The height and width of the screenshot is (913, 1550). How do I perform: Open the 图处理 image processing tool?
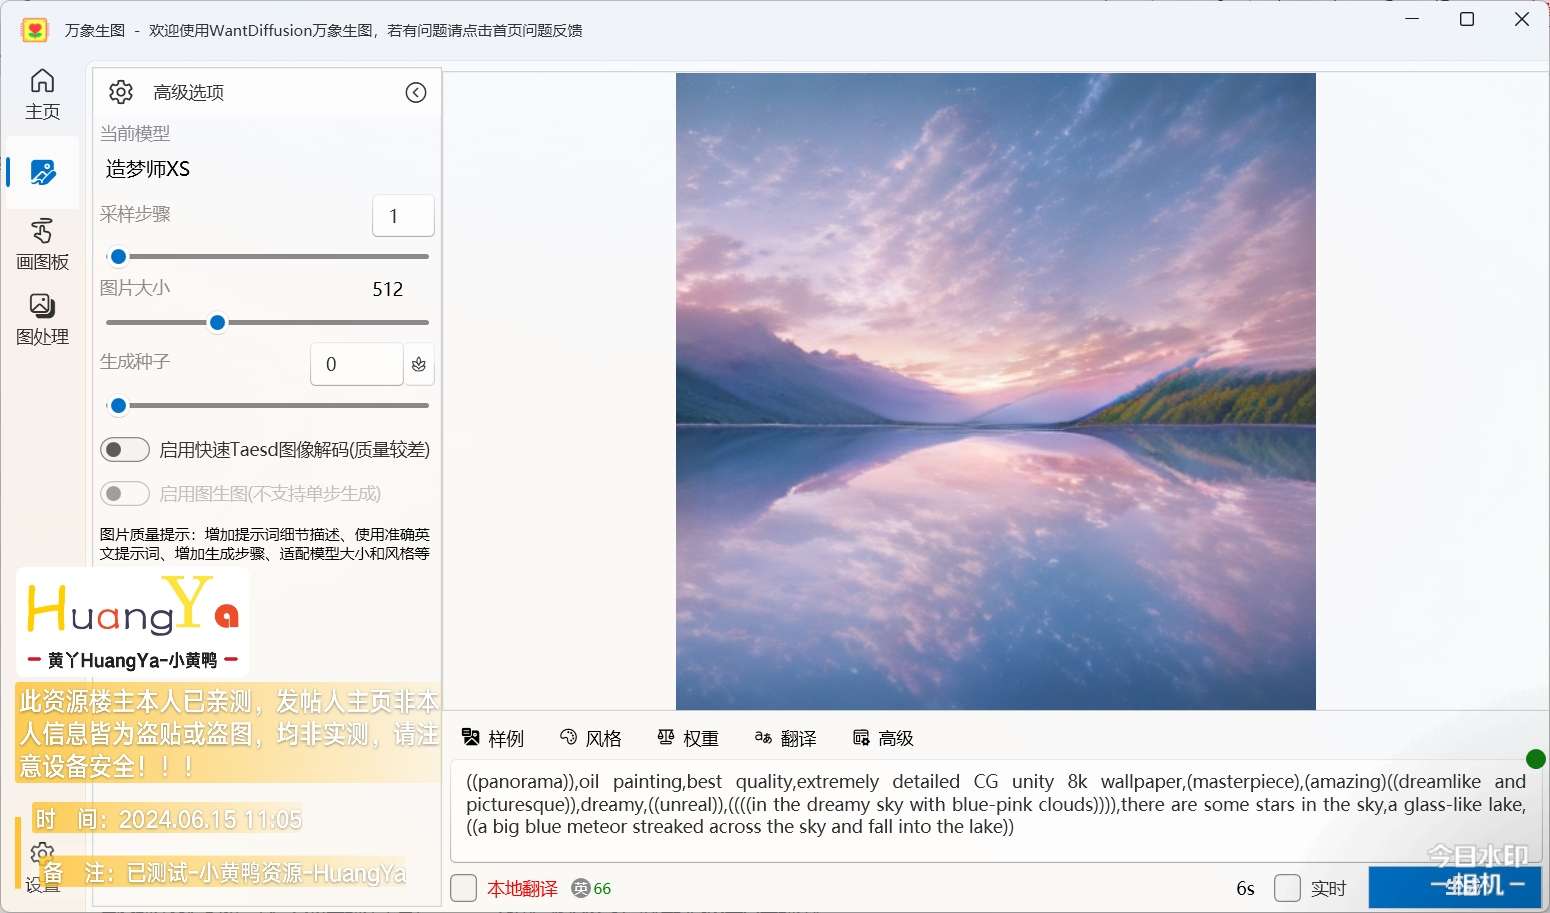[42, 320]
